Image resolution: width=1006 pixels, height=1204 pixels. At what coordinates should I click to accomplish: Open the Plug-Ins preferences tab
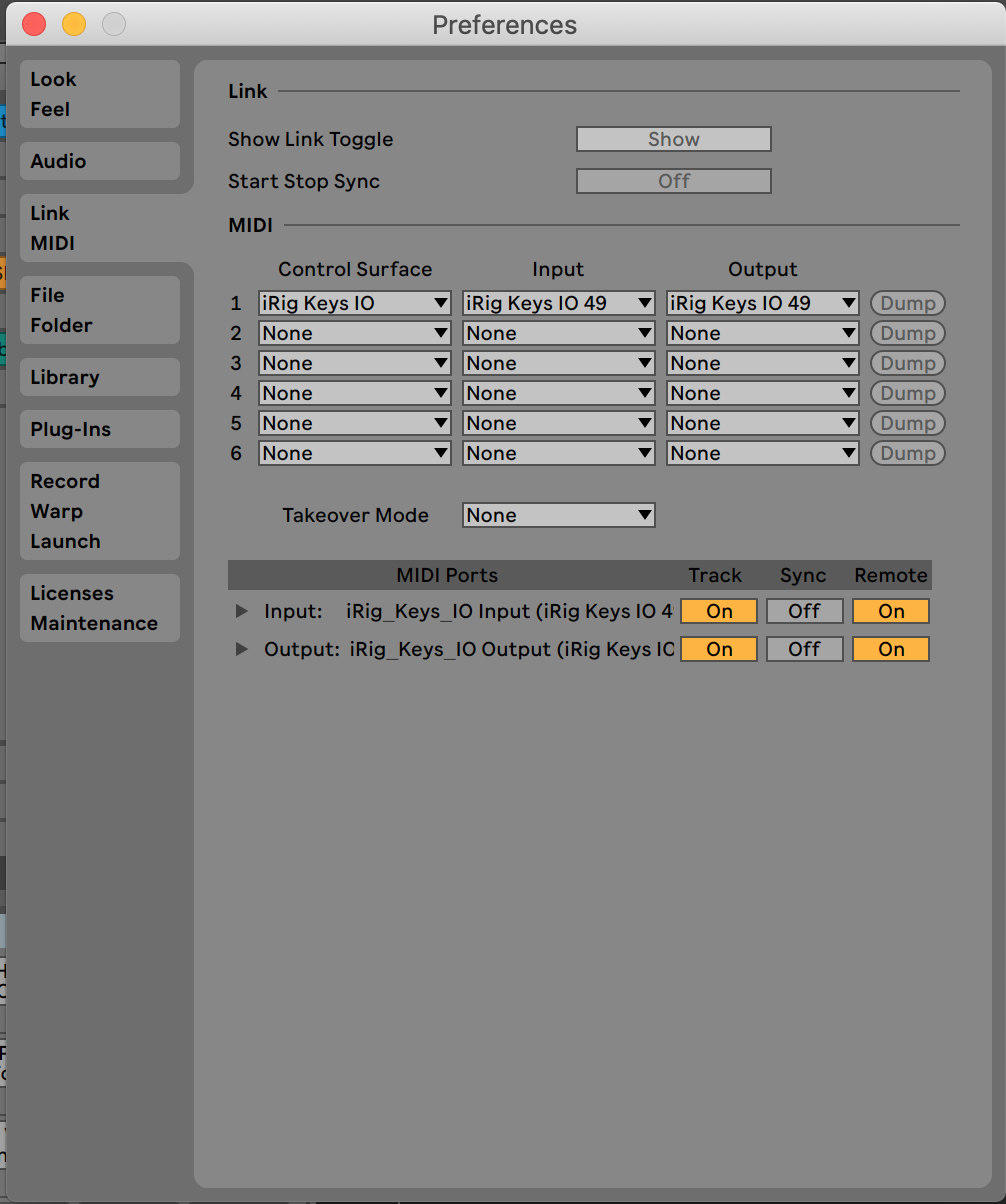click(x=99, y=429)
